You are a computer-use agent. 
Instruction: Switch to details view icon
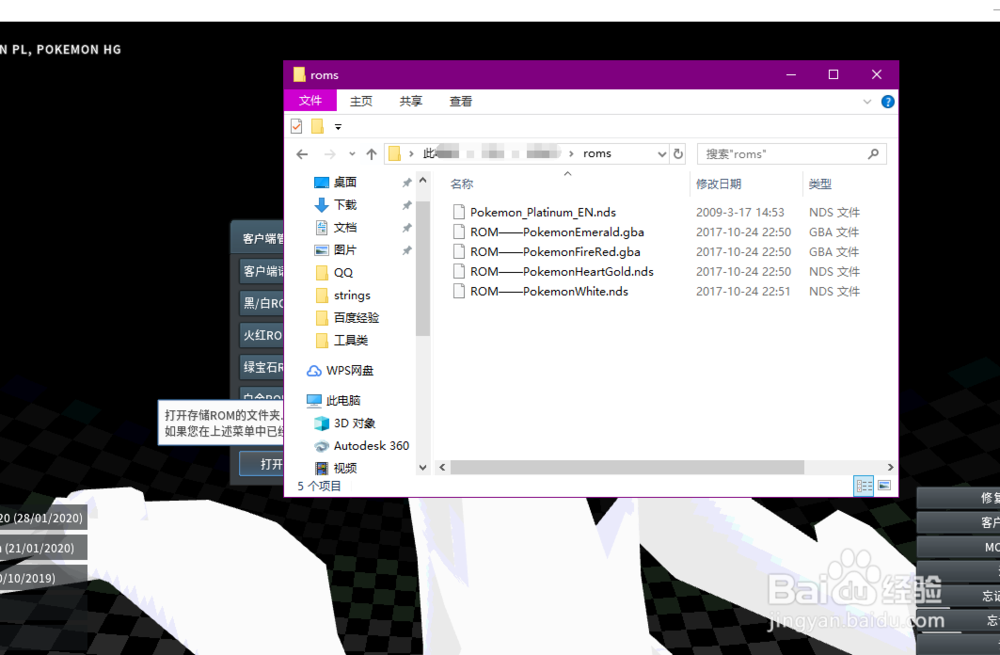coord(864,486)
